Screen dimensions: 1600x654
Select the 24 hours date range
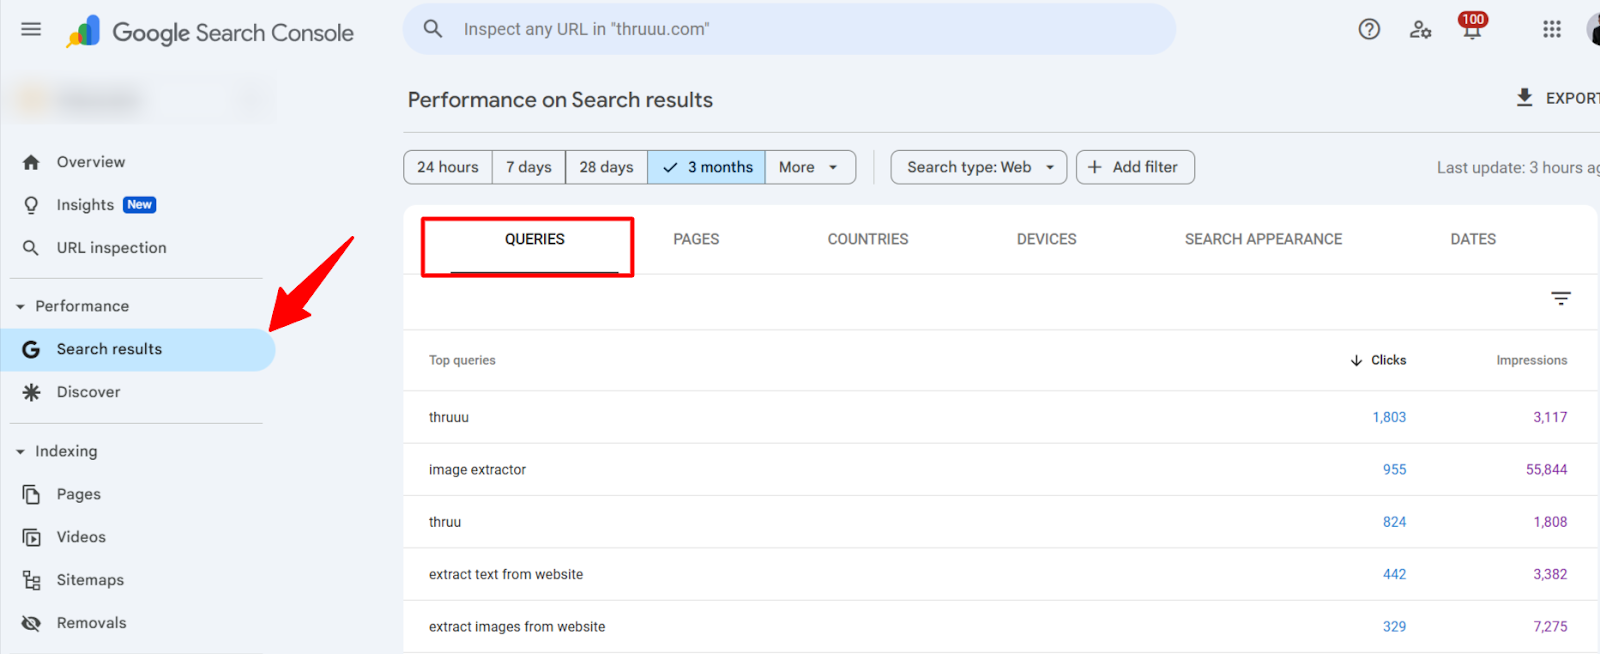click(x=447, y=167)
